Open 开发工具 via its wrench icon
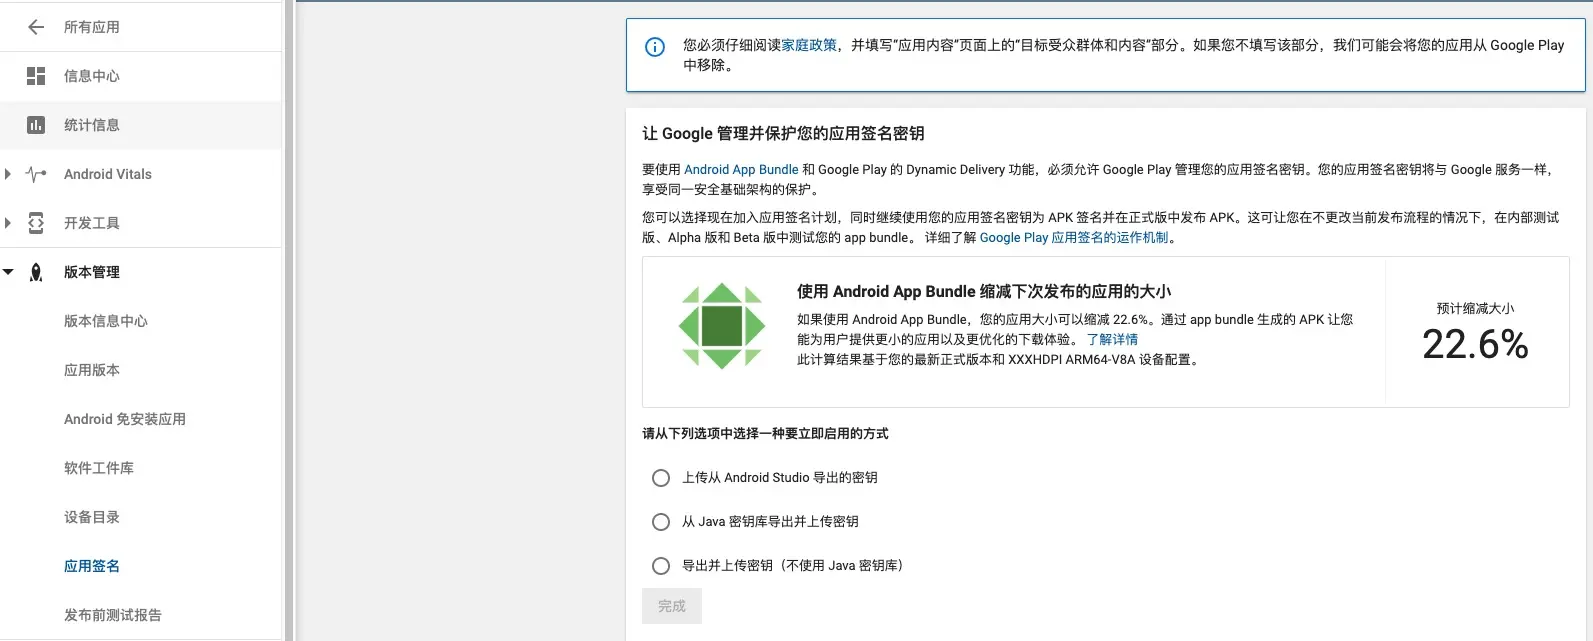This screenshot has width=1593, height=641. (x=37, y=223)
